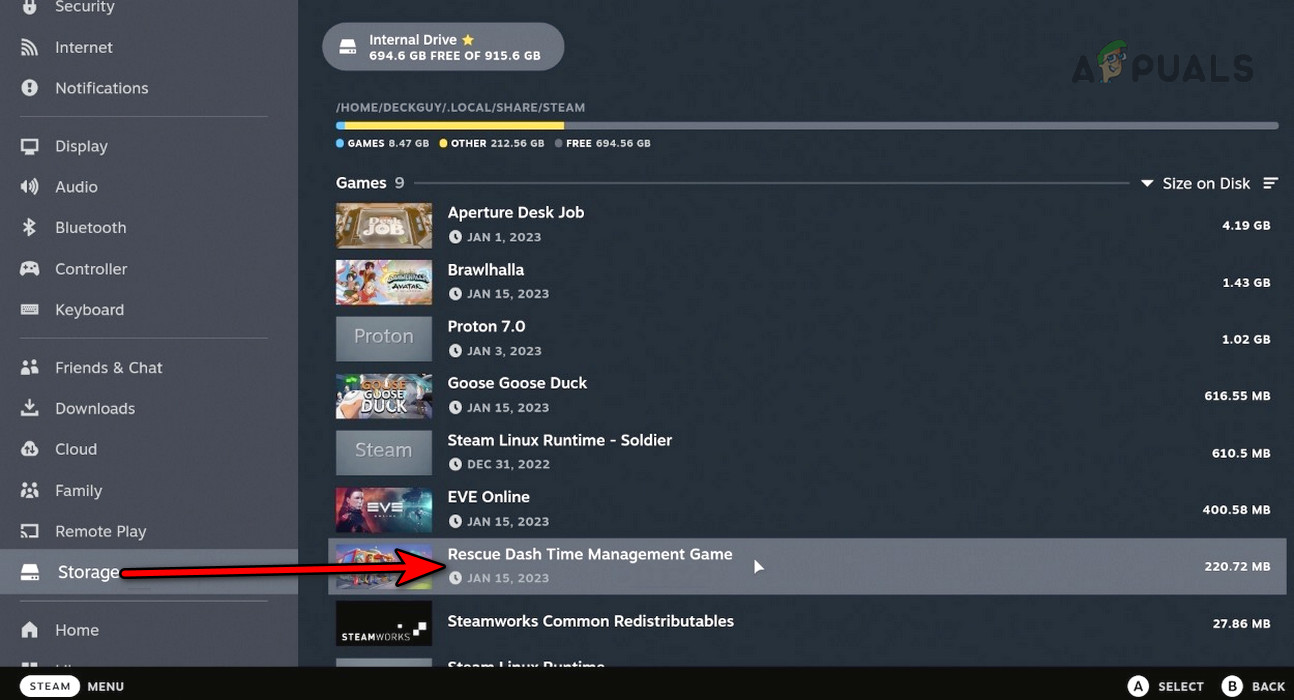Screen dimensions: 1294x700
Task: Click the Remote Play icon
Action: coord(28,531)
